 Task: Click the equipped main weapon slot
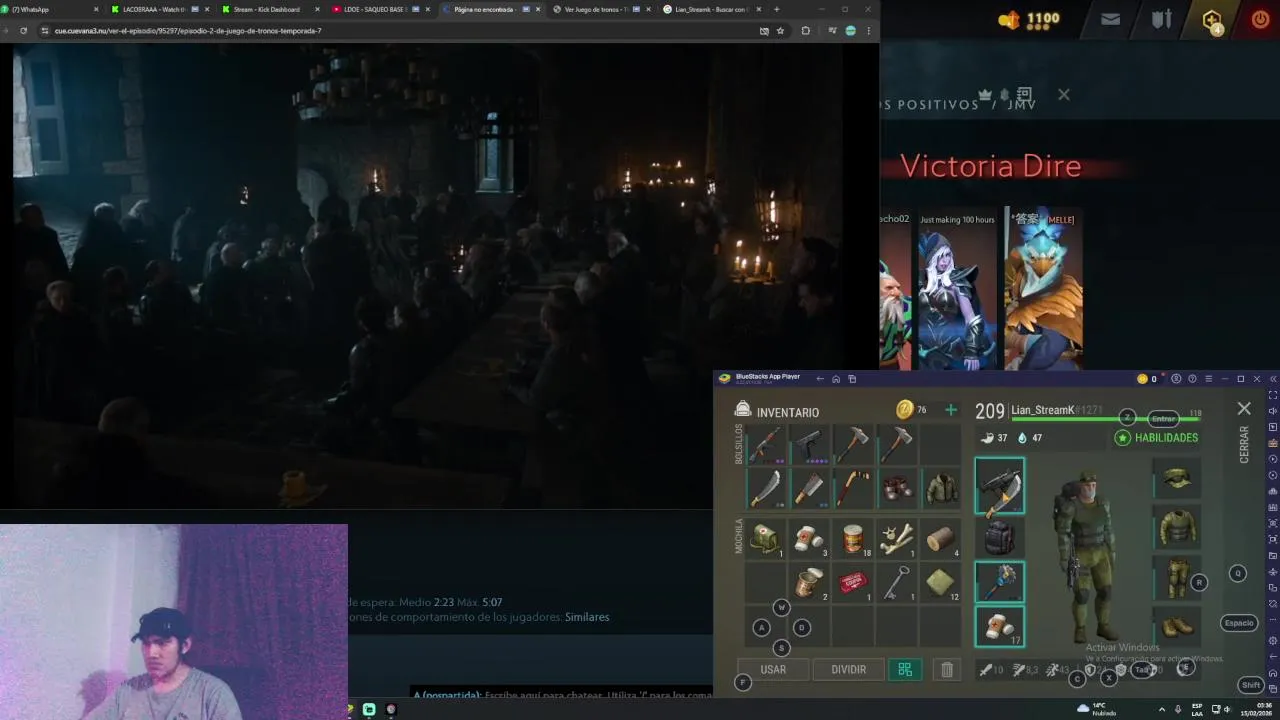(x=1000, y=486)
